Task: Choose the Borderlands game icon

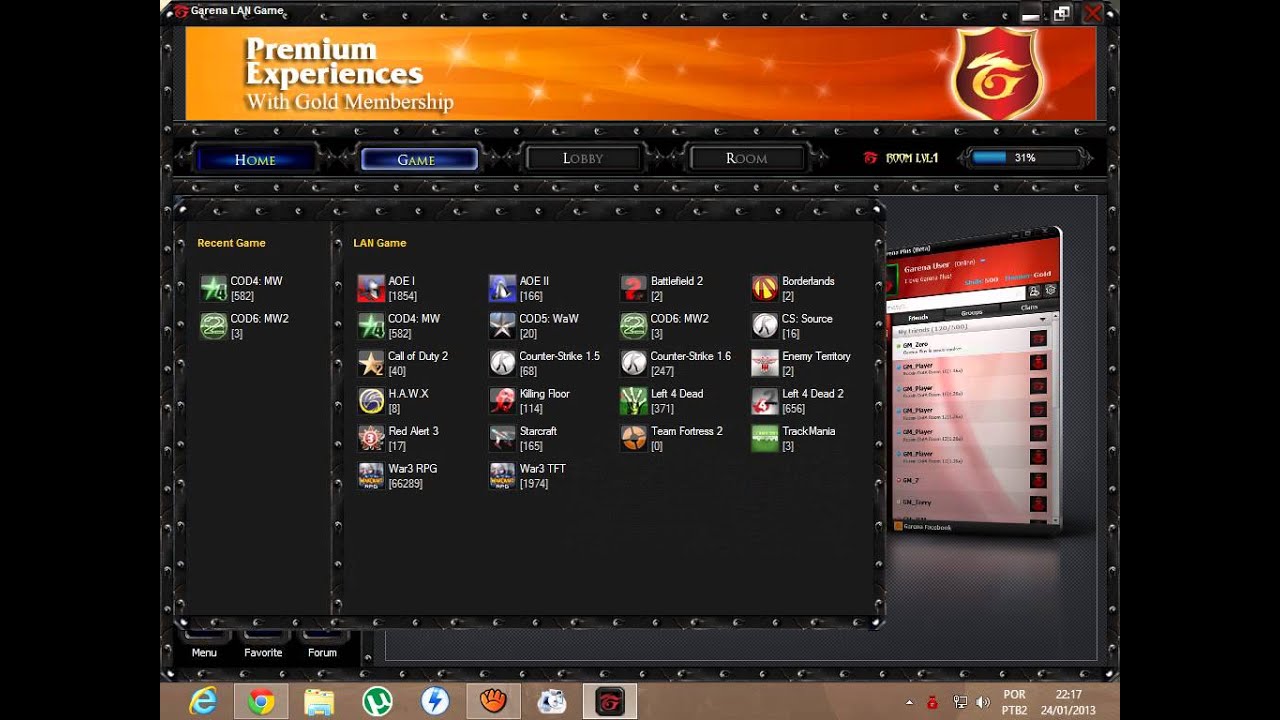Action: tap(765, 289)
